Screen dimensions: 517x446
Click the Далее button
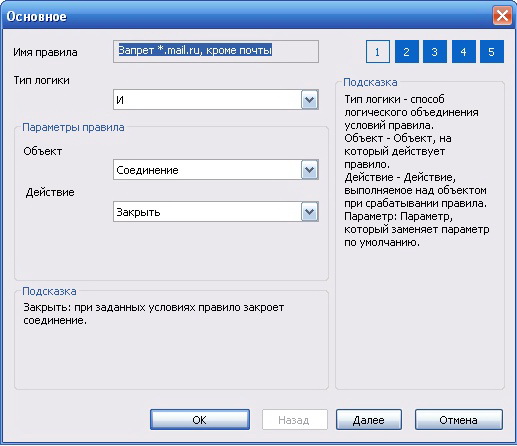coord(369,420)
